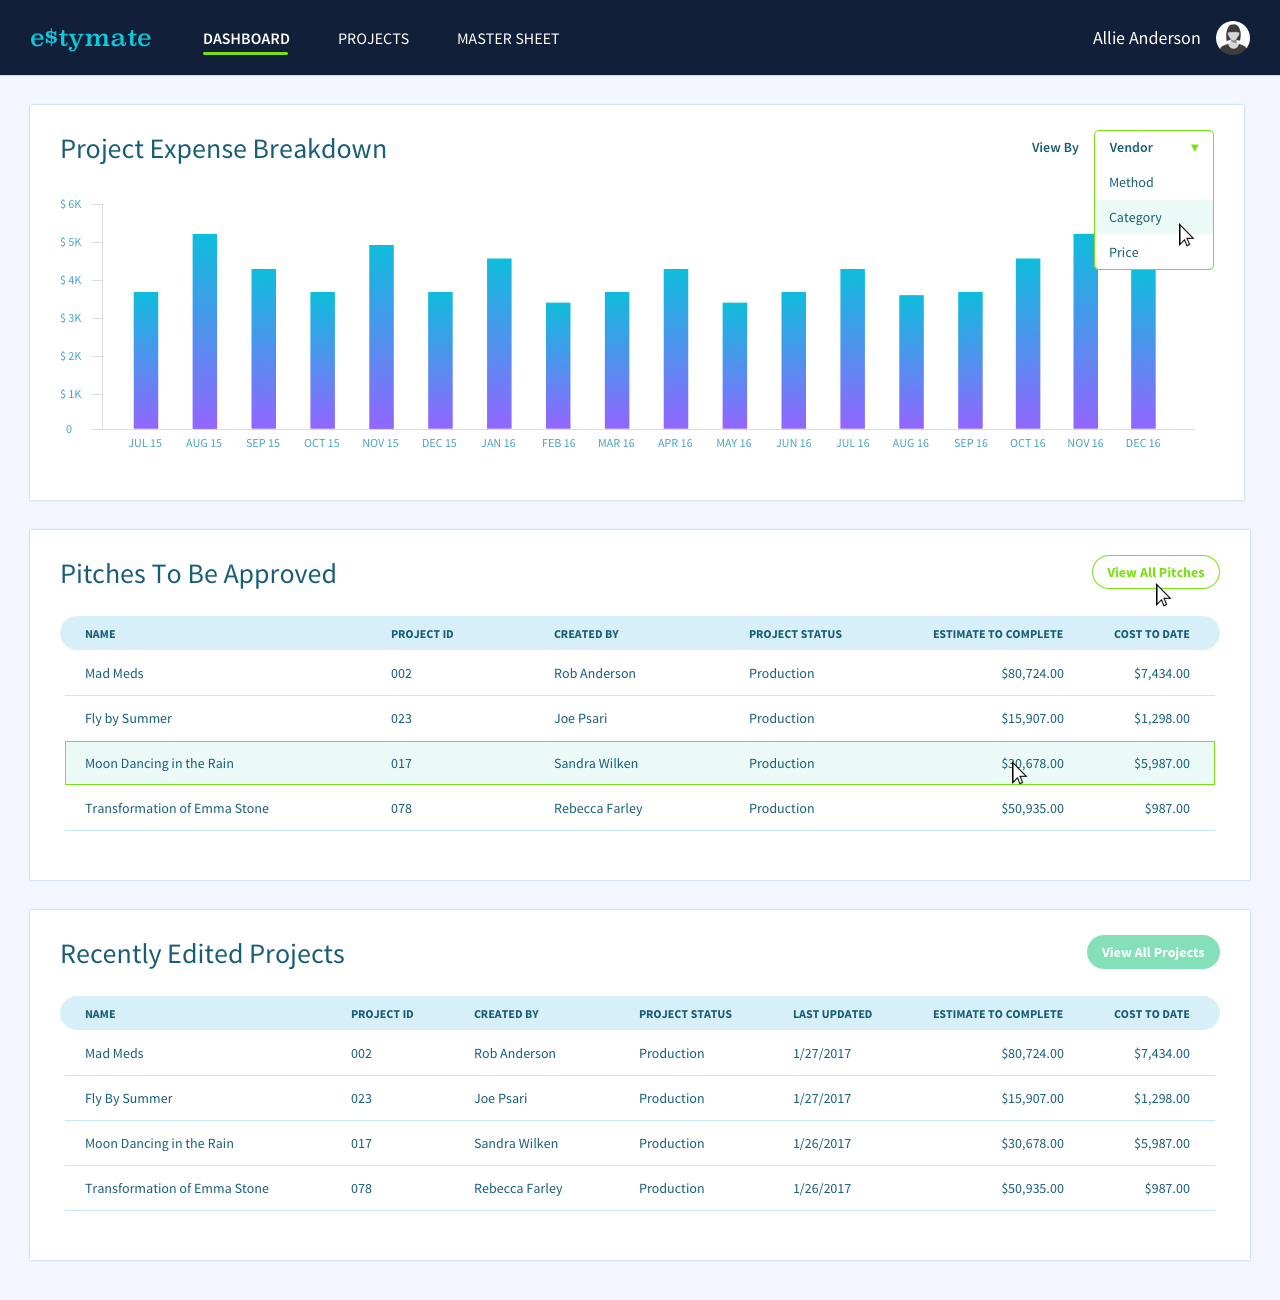Select Method in the View By list
Image resolution: width=1280 pixels, height=1300 pixels.
pyautogui.click(x=1131, y=182)
